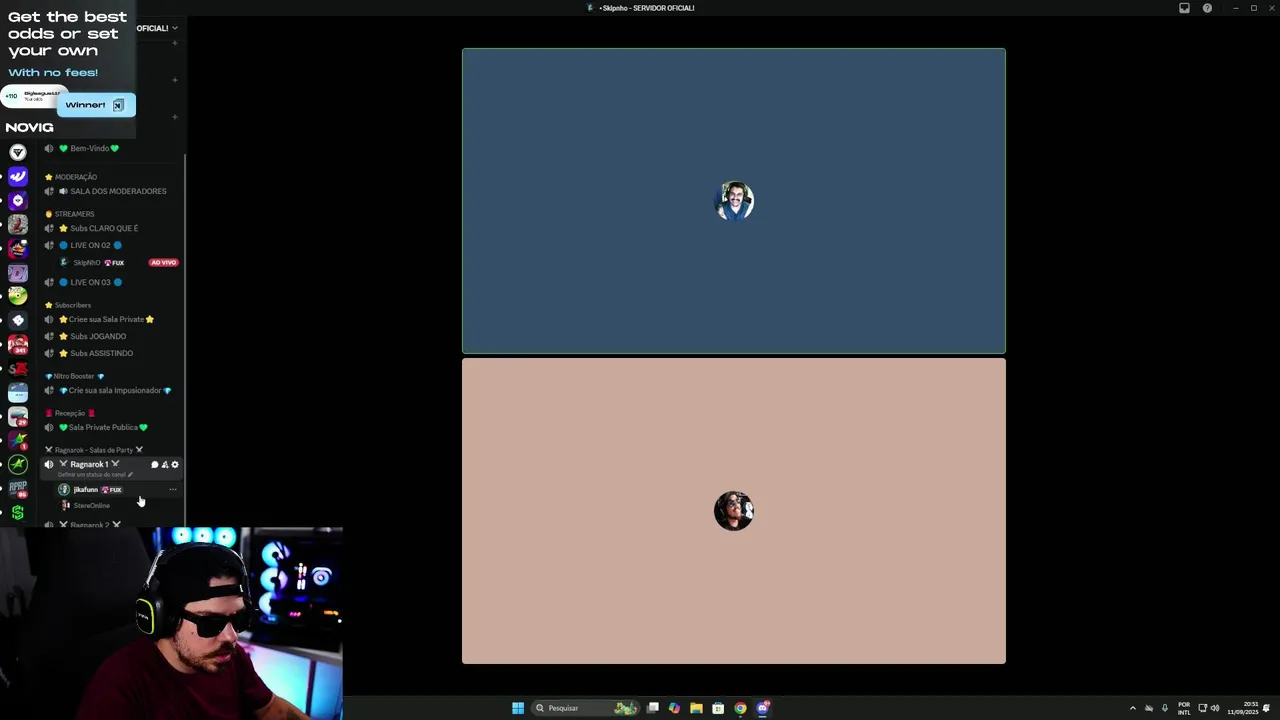Collapse the Subscribers category
Image resolution: width=1280 pixels, height=720 pixels.
tap(68, 305)
